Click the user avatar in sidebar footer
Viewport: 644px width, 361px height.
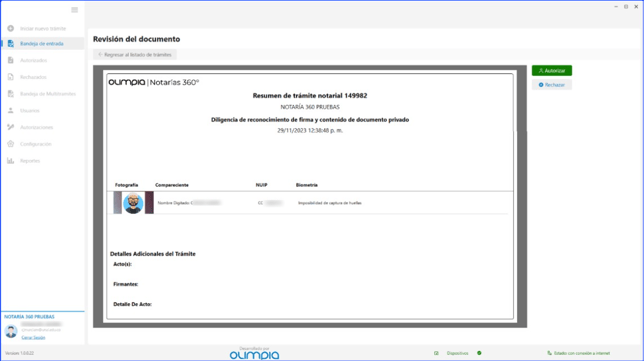(x=11, y=331)
